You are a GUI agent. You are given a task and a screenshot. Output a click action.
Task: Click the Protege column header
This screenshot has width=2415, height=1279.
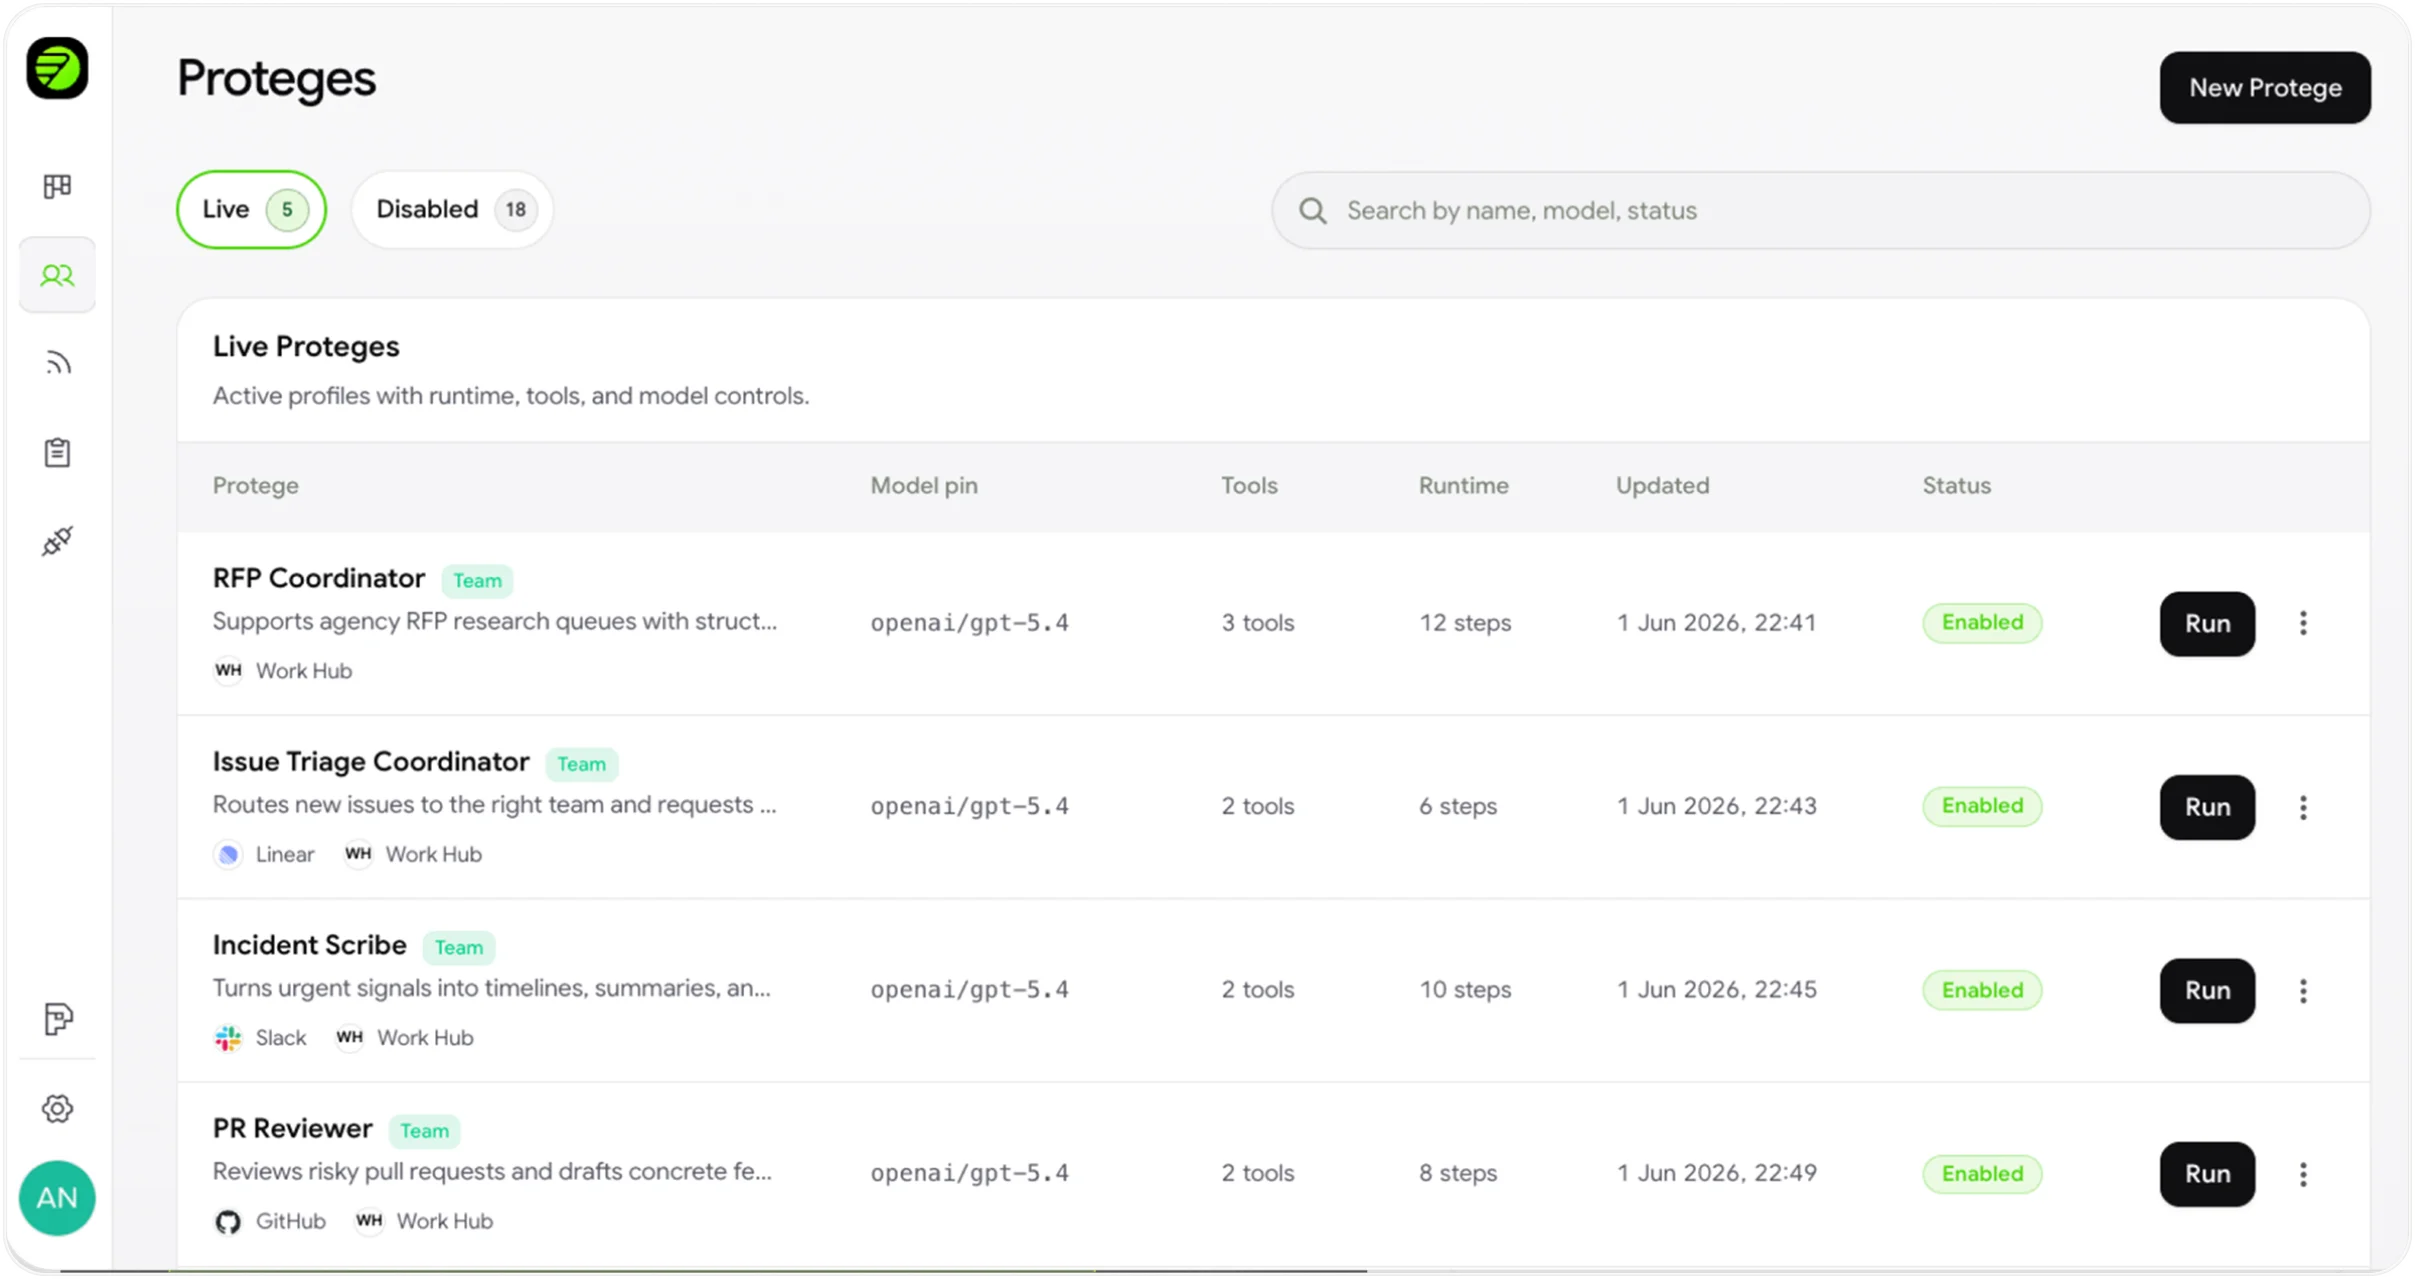click(x=255, y=486)
